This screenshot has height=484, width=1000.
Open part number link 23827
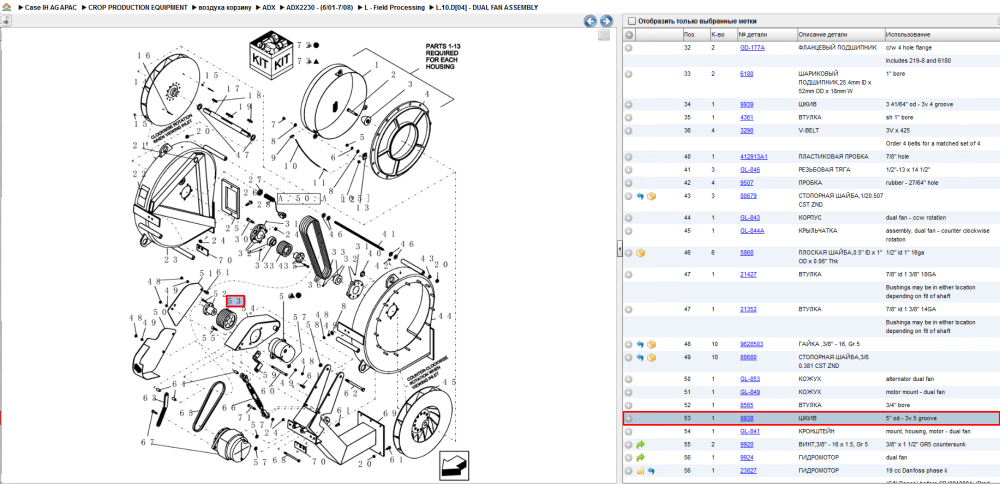coord(748,471)
